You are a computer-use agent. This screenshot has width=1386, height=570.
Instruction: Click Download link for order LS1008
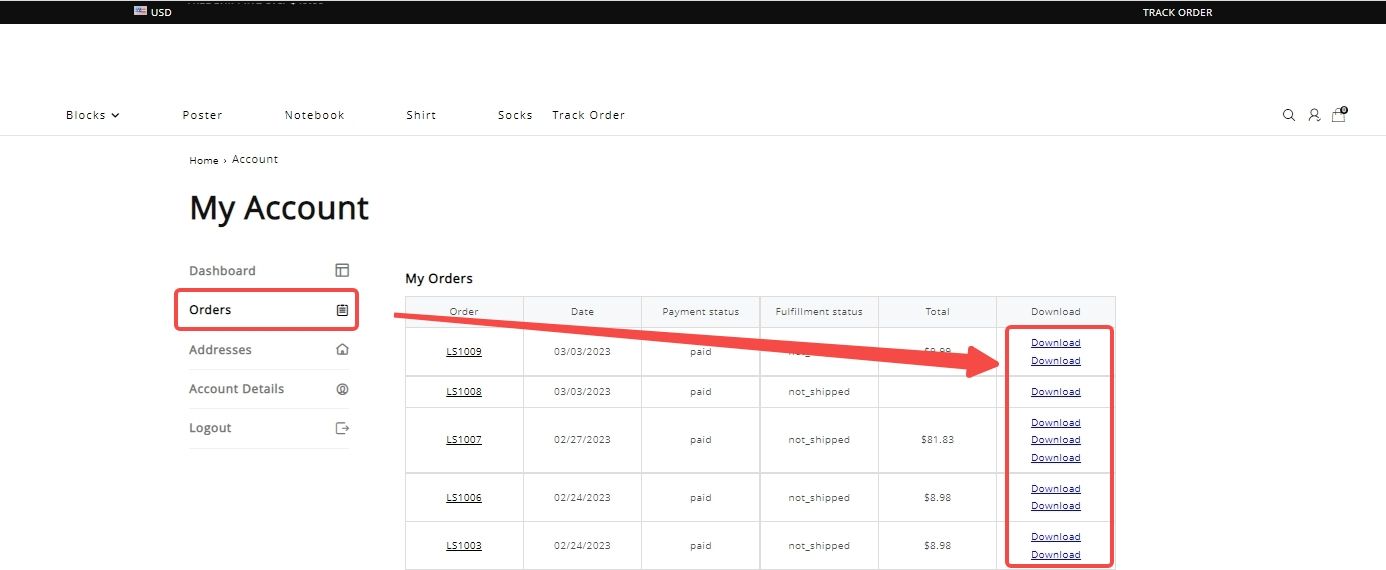1056,391
